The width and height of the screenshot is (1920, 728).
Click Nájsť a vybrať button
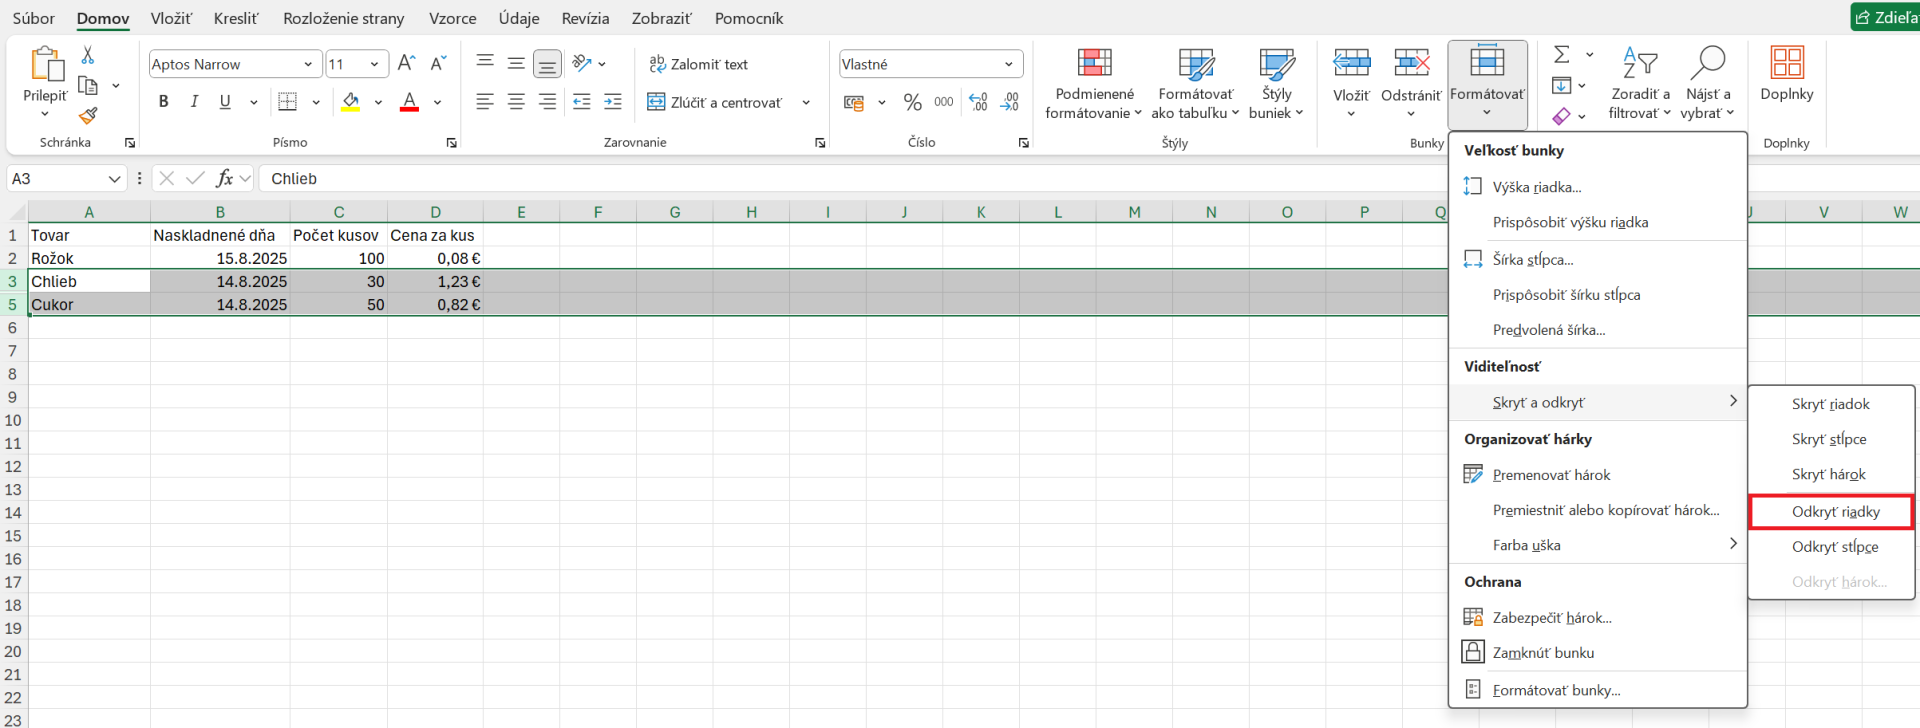[1707, 84]
